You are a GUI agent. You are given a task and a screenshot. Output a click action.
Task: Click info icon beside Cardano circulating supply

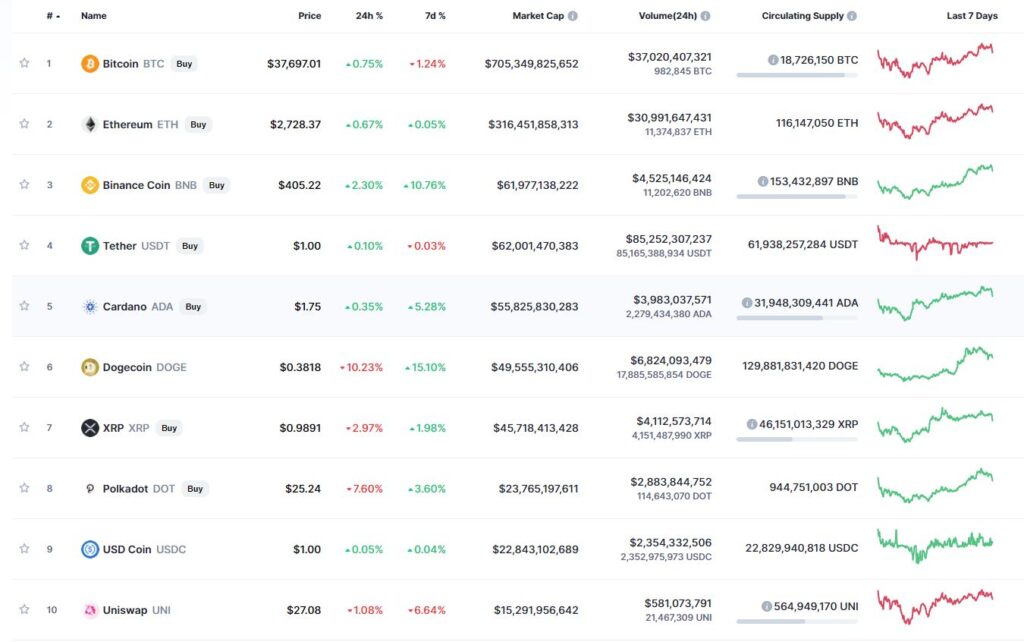[746, 303]
